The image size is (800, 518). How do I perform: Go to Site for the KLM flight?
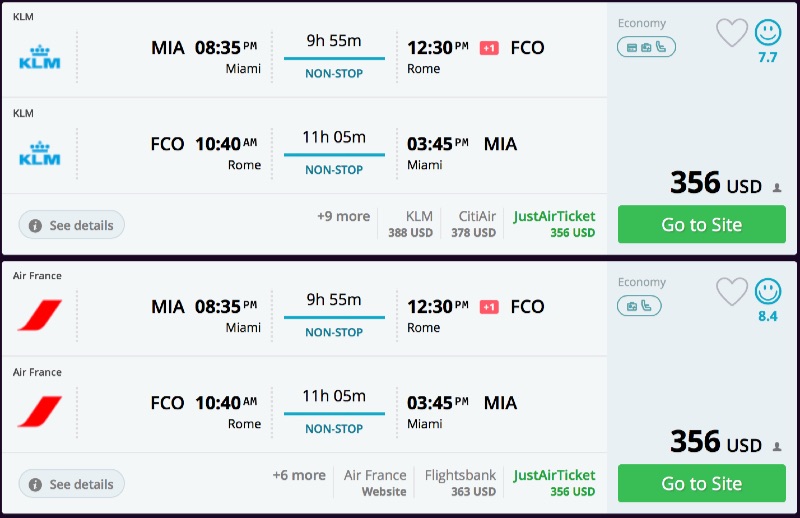[701, 225]
